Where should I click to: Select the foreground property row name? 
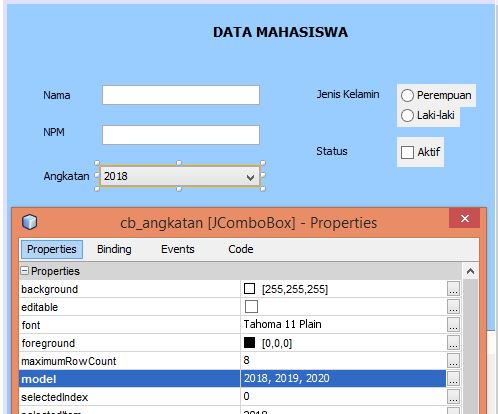pyautogui.click(x=48, y=343)
